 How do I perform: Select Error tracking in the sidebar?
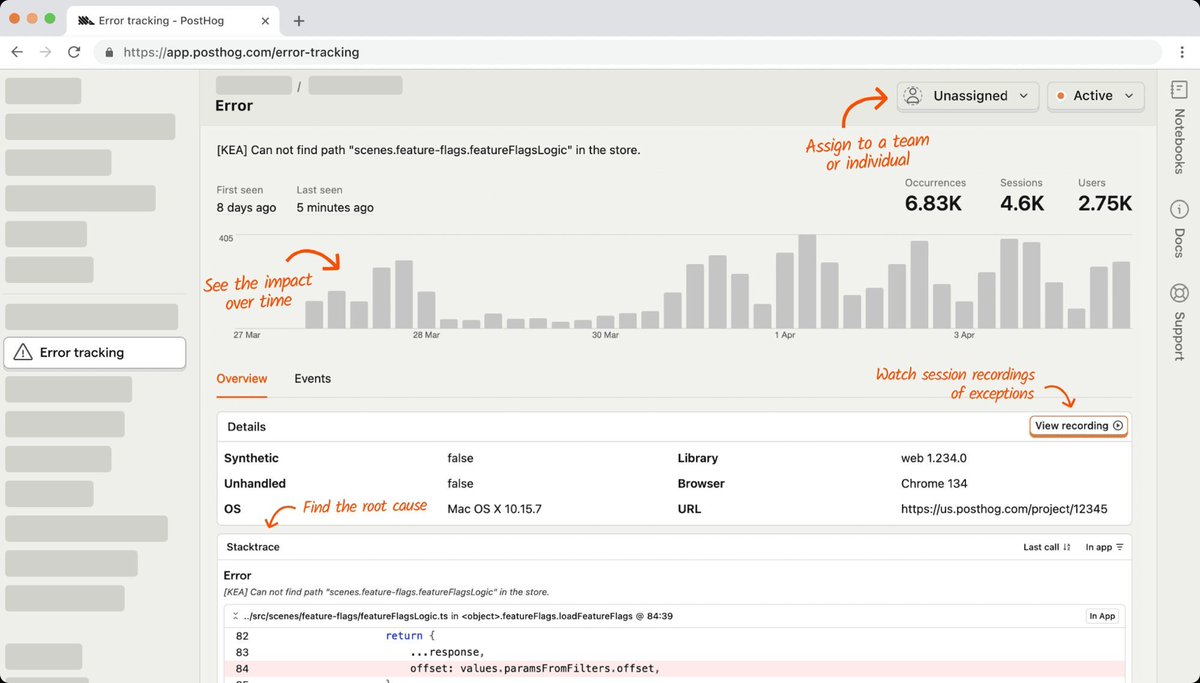click(x=95, y=353)
